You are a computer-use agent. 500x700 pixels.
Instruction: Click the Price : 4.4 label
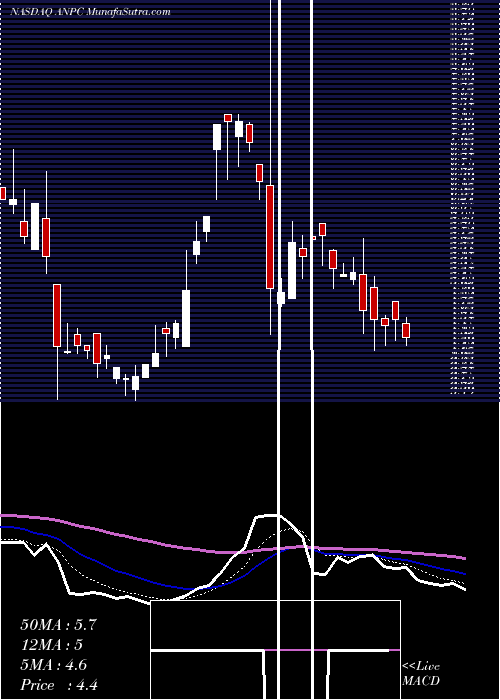[59, 685]
